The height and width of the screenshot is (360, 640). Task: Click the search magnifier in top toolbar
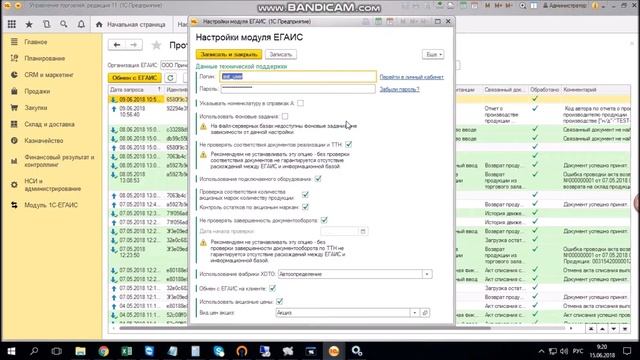(x=64, y=24)
